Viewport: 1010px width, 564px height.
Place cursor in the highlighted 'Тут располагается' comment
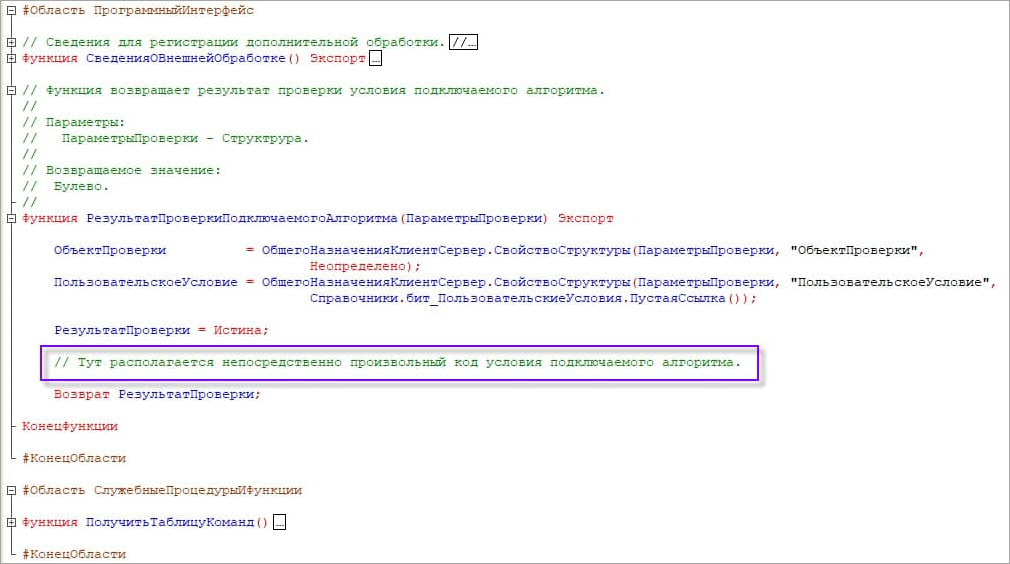point(398,362)
